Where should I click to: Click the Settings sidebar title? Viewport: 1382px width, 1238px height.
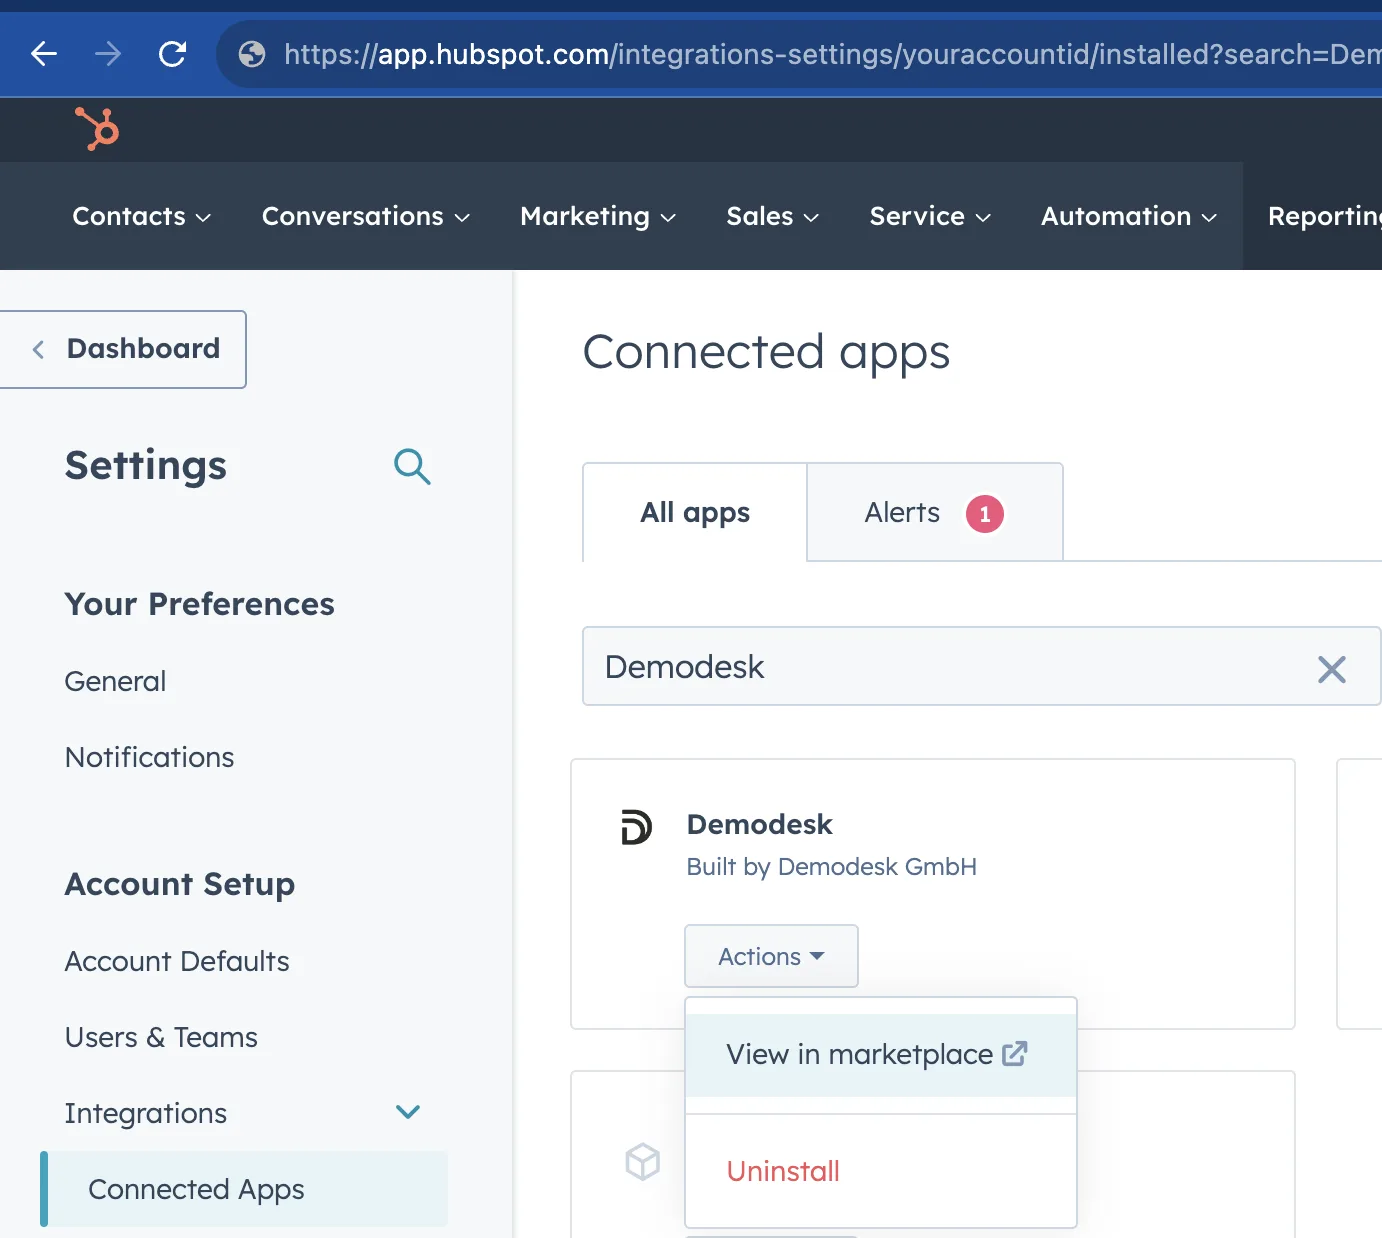point(146,466)
